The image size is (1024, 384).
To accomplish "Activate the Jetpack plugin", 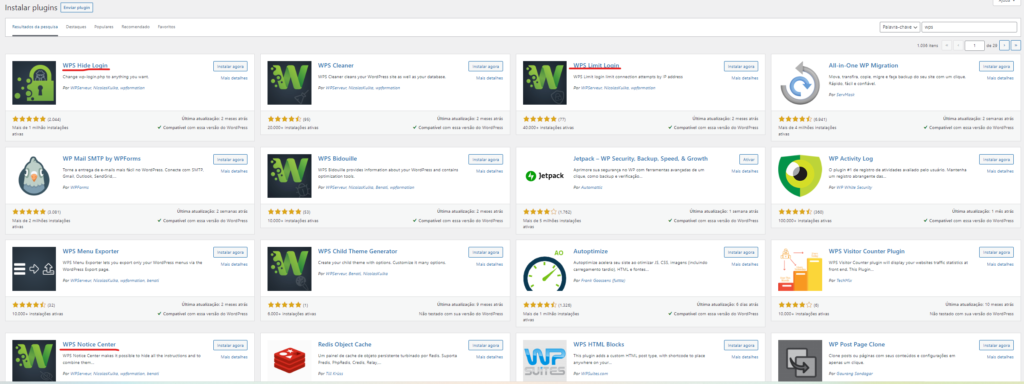I will pyautogui.click(x=748, y=159).
